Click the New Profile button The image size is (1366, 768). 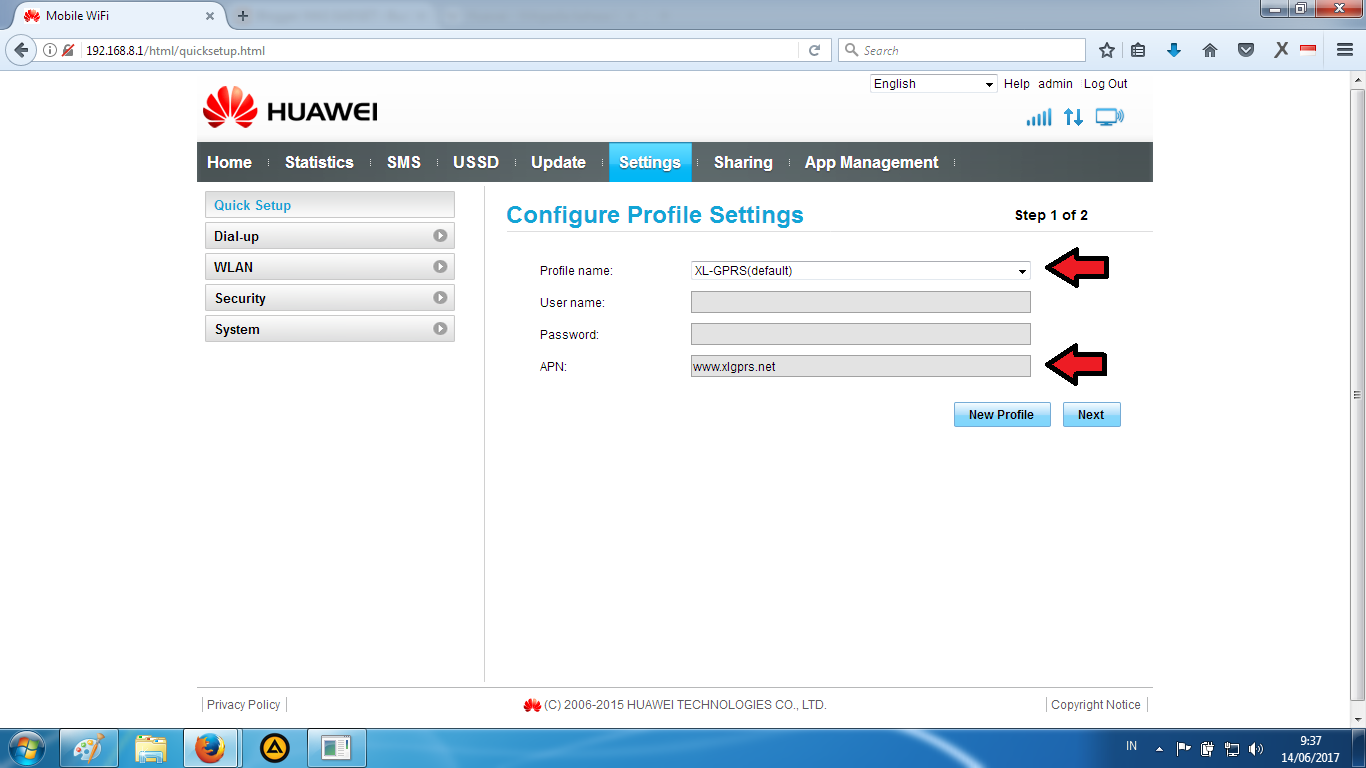pyautogui.click(x=1002, y=415)
